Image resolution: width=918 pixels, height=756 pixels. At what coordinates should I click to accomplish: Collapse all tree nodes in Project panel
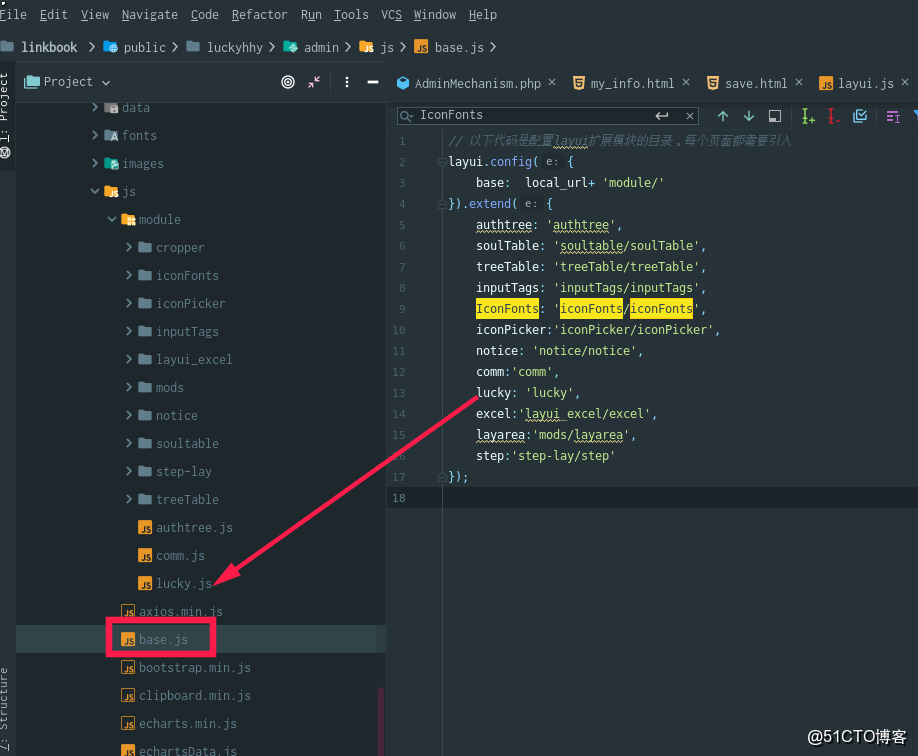tap(314, 82)
